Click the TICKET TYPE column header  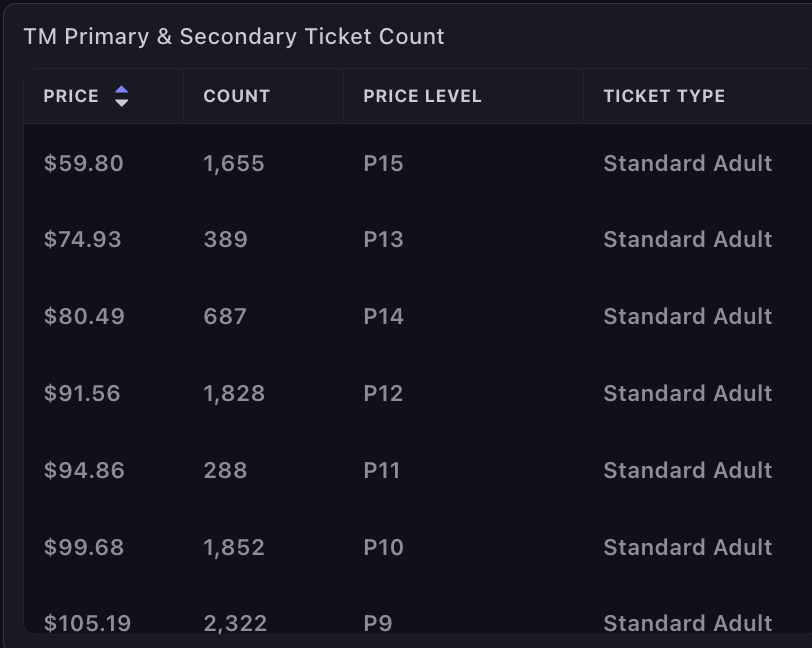point(664,96)
